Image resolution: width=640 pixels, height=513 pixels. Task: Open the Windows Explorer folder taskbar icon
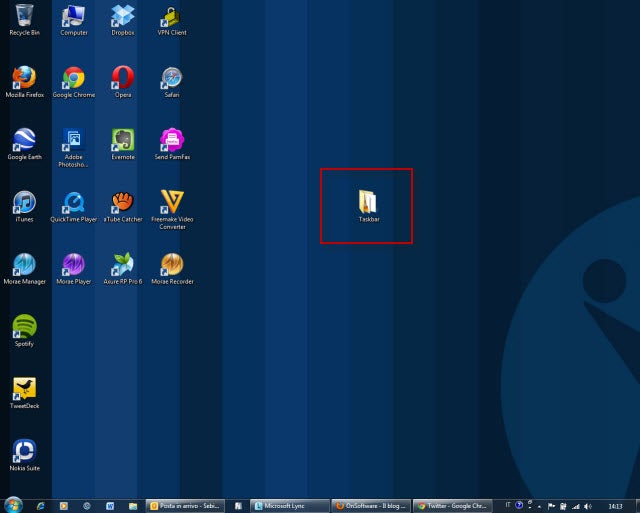click(133, 506)
